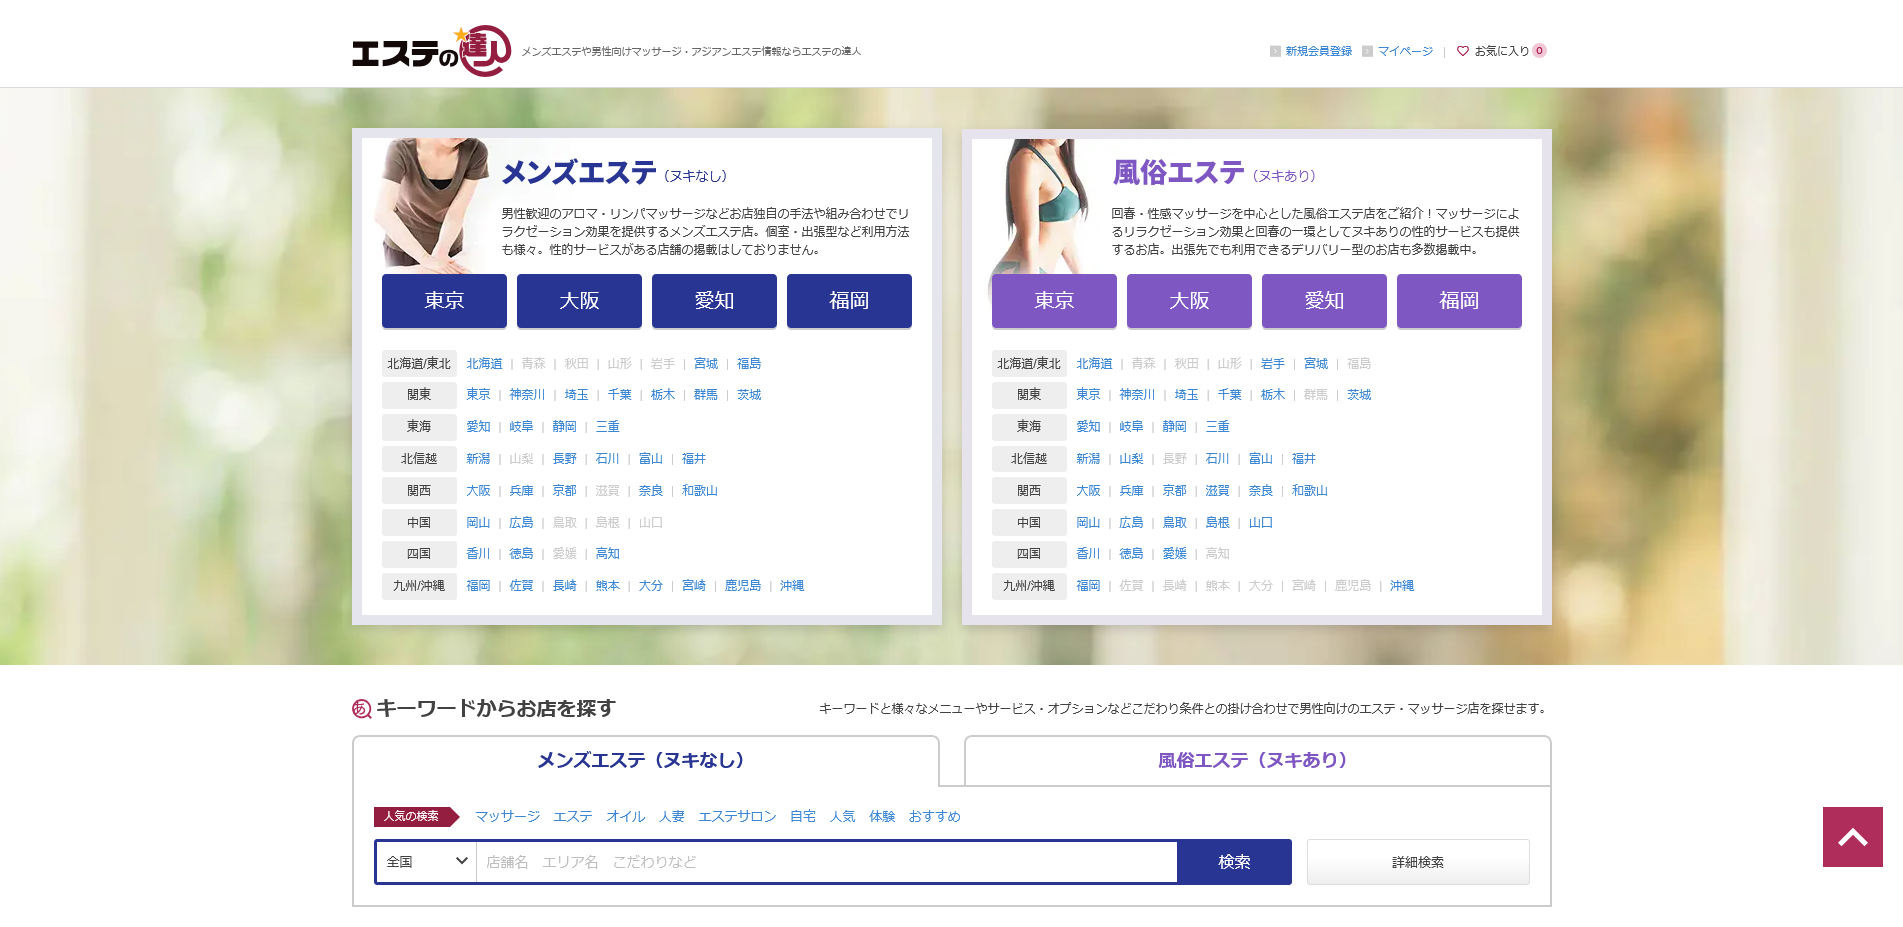The image size is (1903, 927).
Task: Click the small icon before 新規会員登録
Action: coord(1275,51)
